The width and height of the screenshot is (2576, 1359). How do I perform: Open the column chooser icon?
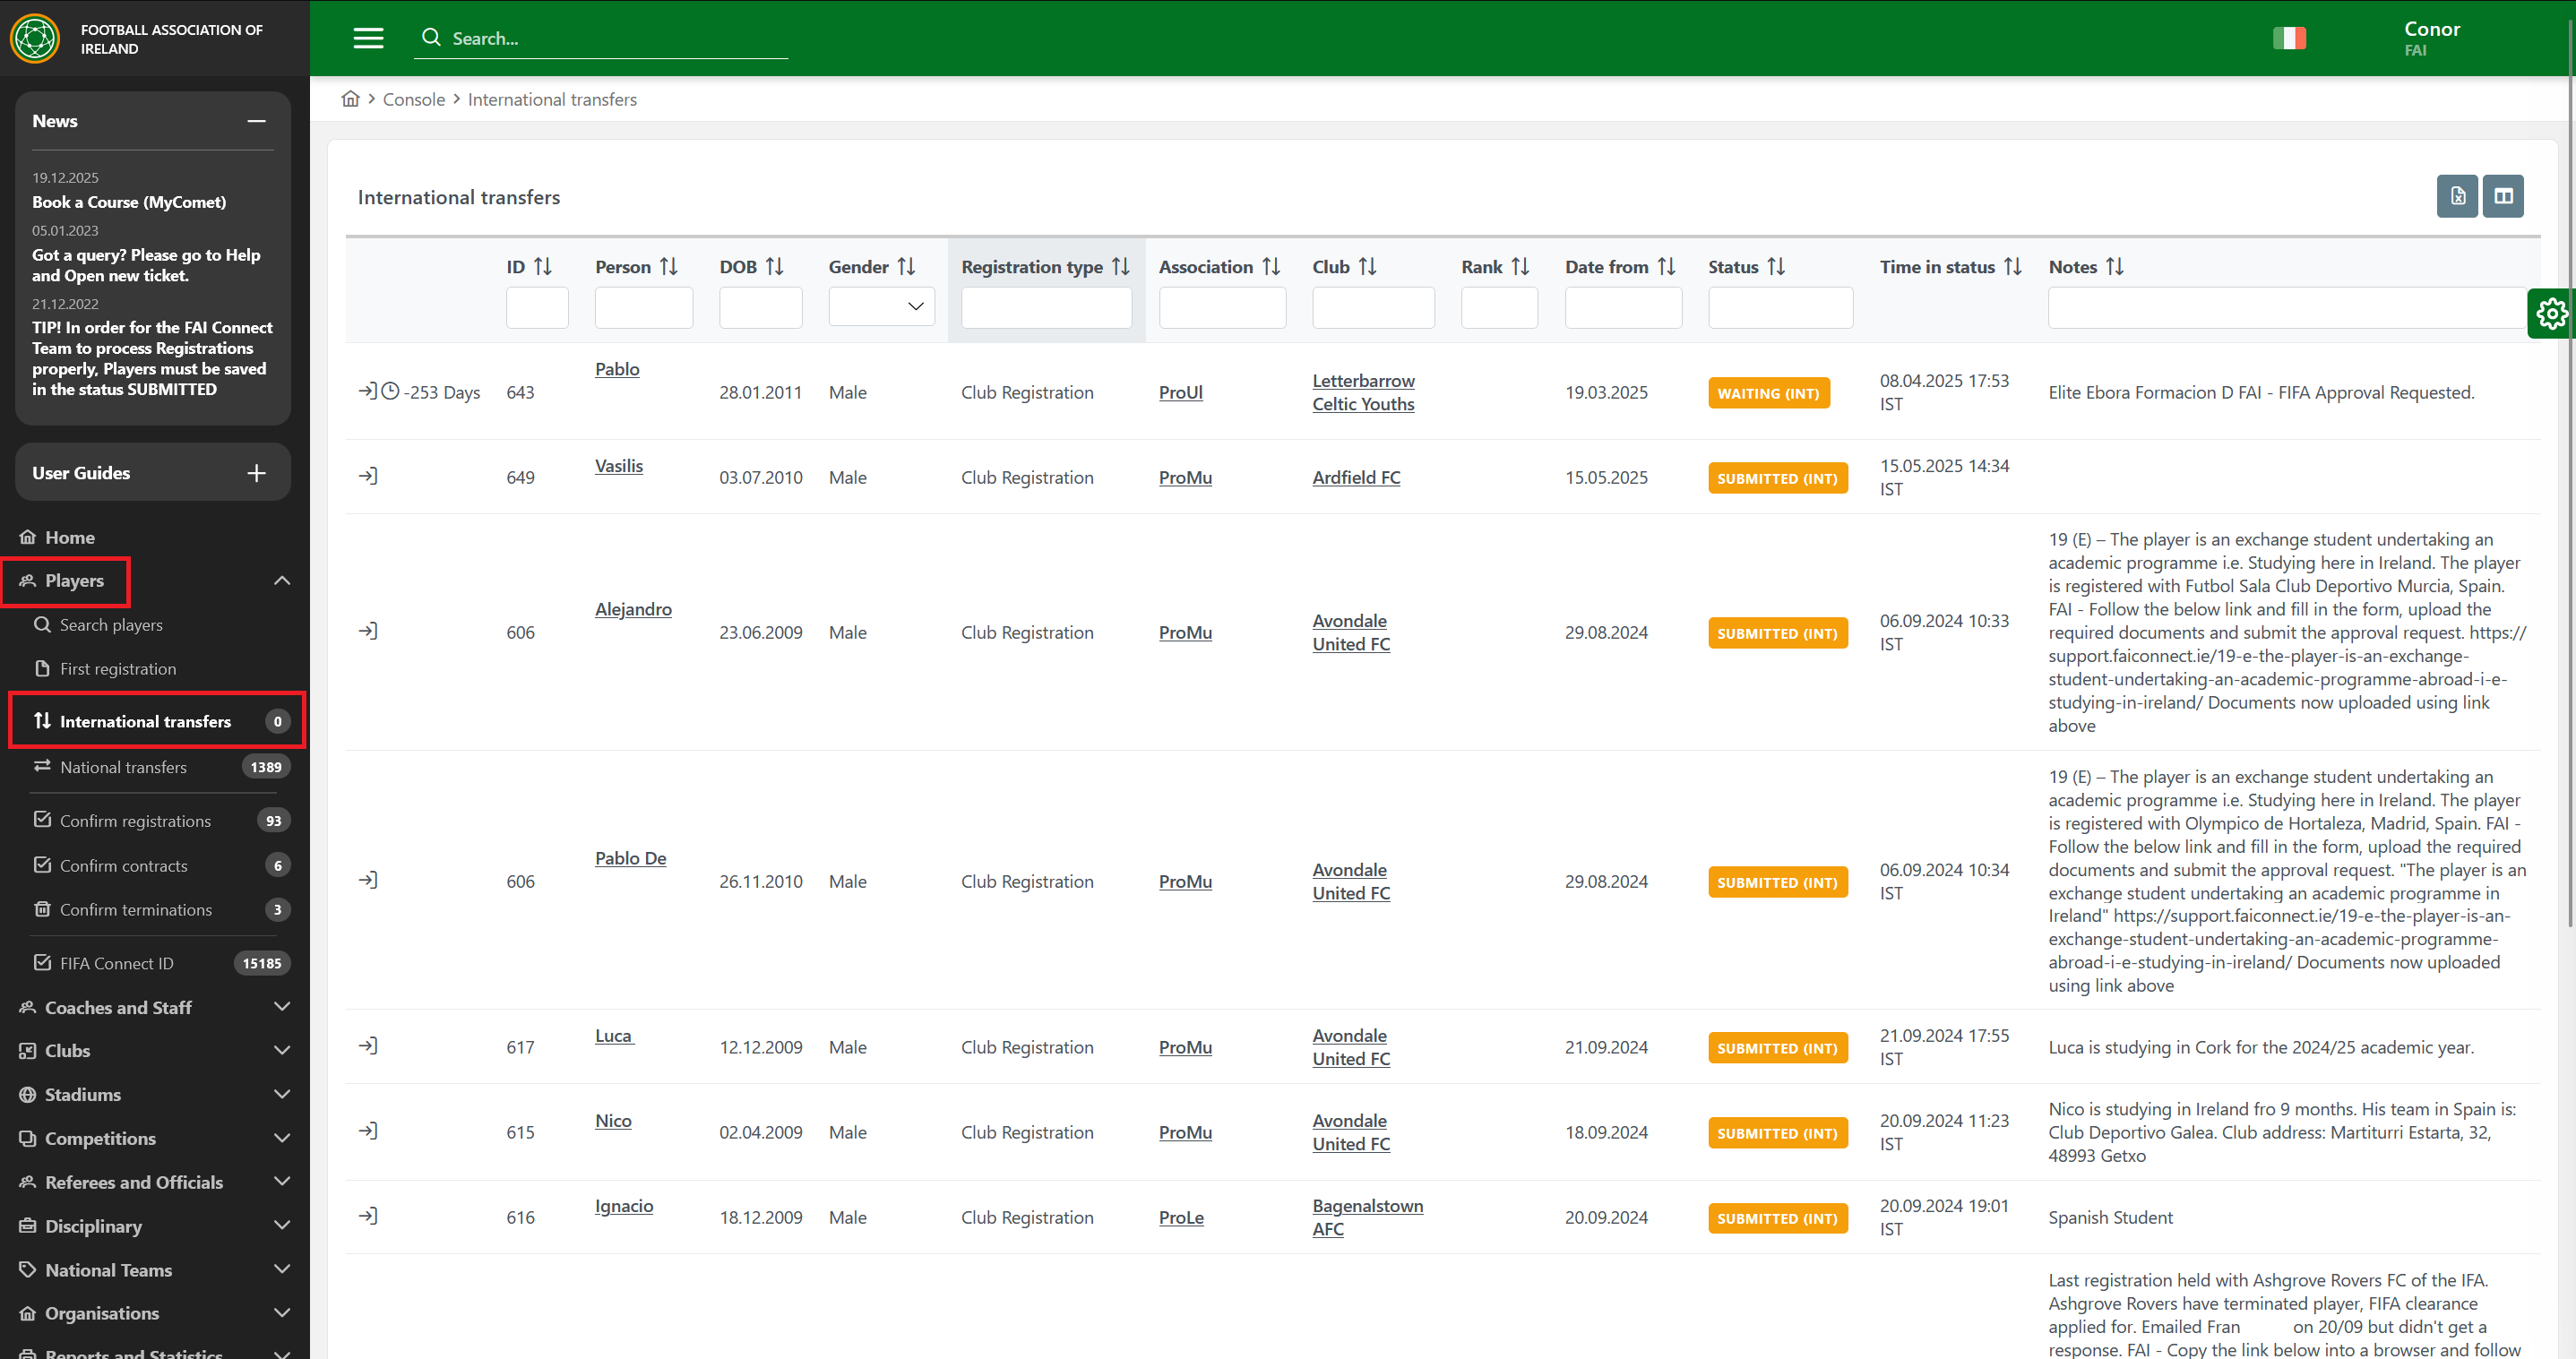coord(2503,196)
